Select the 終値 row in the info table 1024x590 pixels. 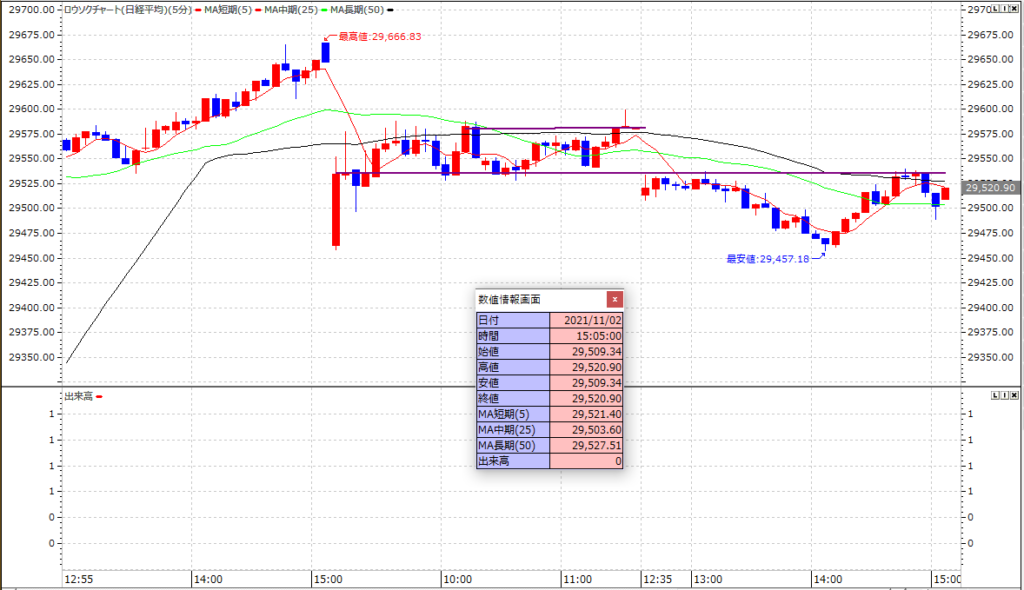(x=549, y=398)
